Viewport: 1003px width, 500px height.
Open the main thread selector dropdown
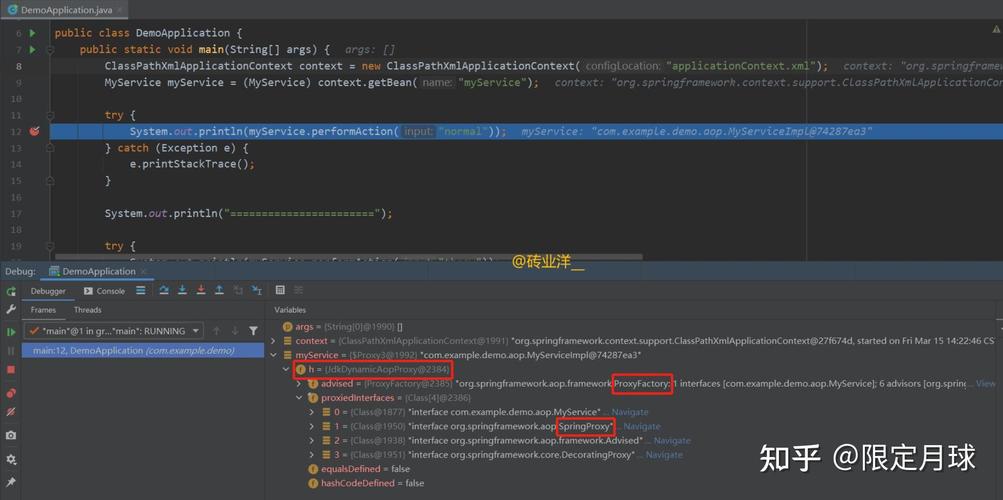[114, 331]
